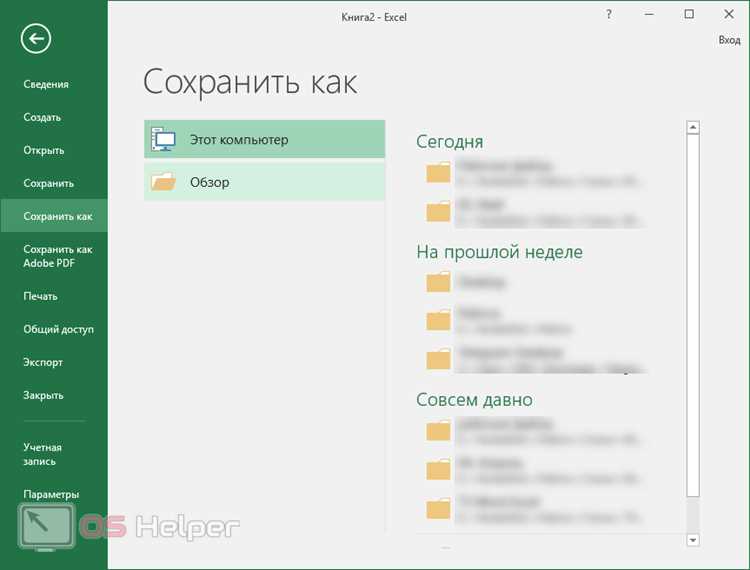Open Учетная запись page
This screenshot has height=570, width=750.
point(54,454)
